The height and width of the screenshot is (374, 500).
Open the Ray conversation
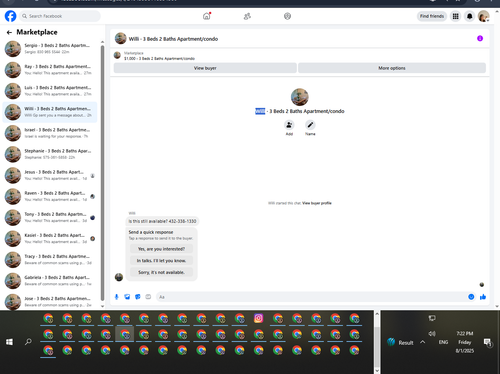[x=50, y=70]
